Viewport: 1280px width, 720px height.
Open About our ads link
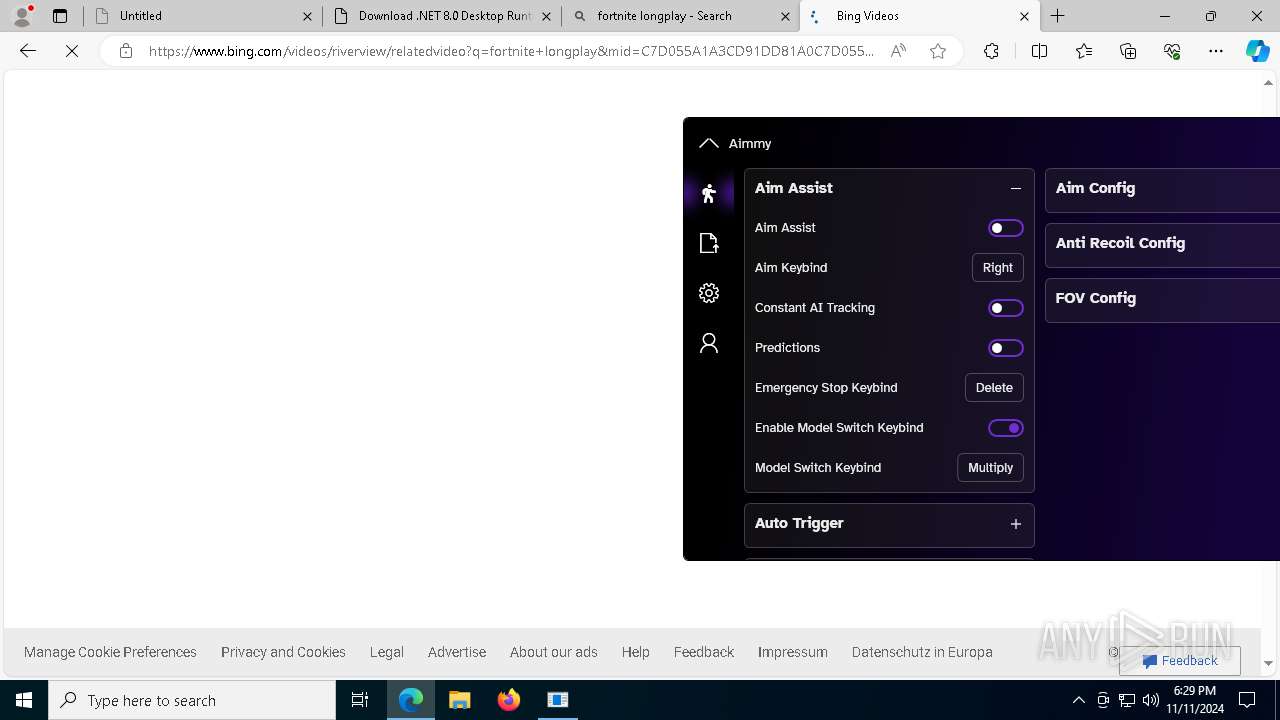554,652
